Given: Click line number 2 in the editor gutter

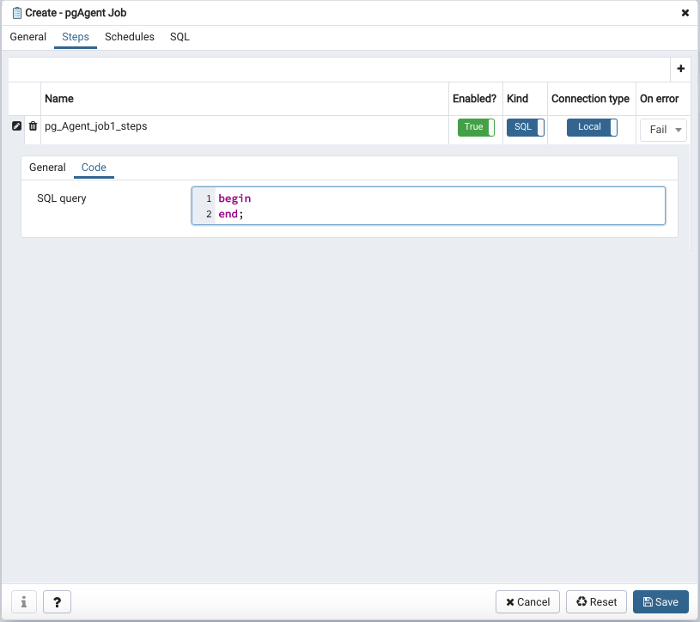Looking at the screenshot, I should point(208,214).
